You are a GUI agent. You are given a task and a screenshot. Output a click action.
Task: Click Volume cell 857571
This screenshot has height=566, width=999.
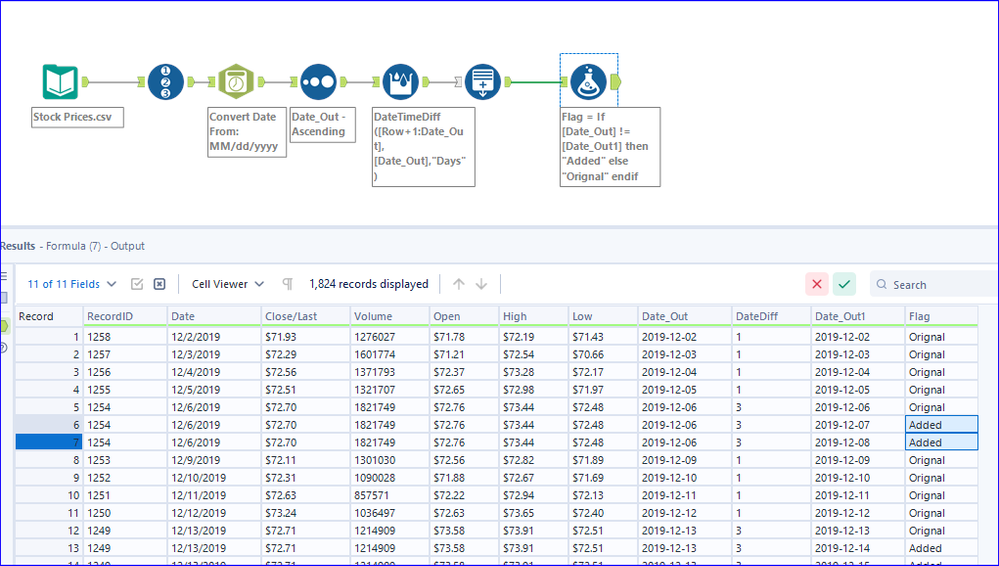(x=390, y=495)
